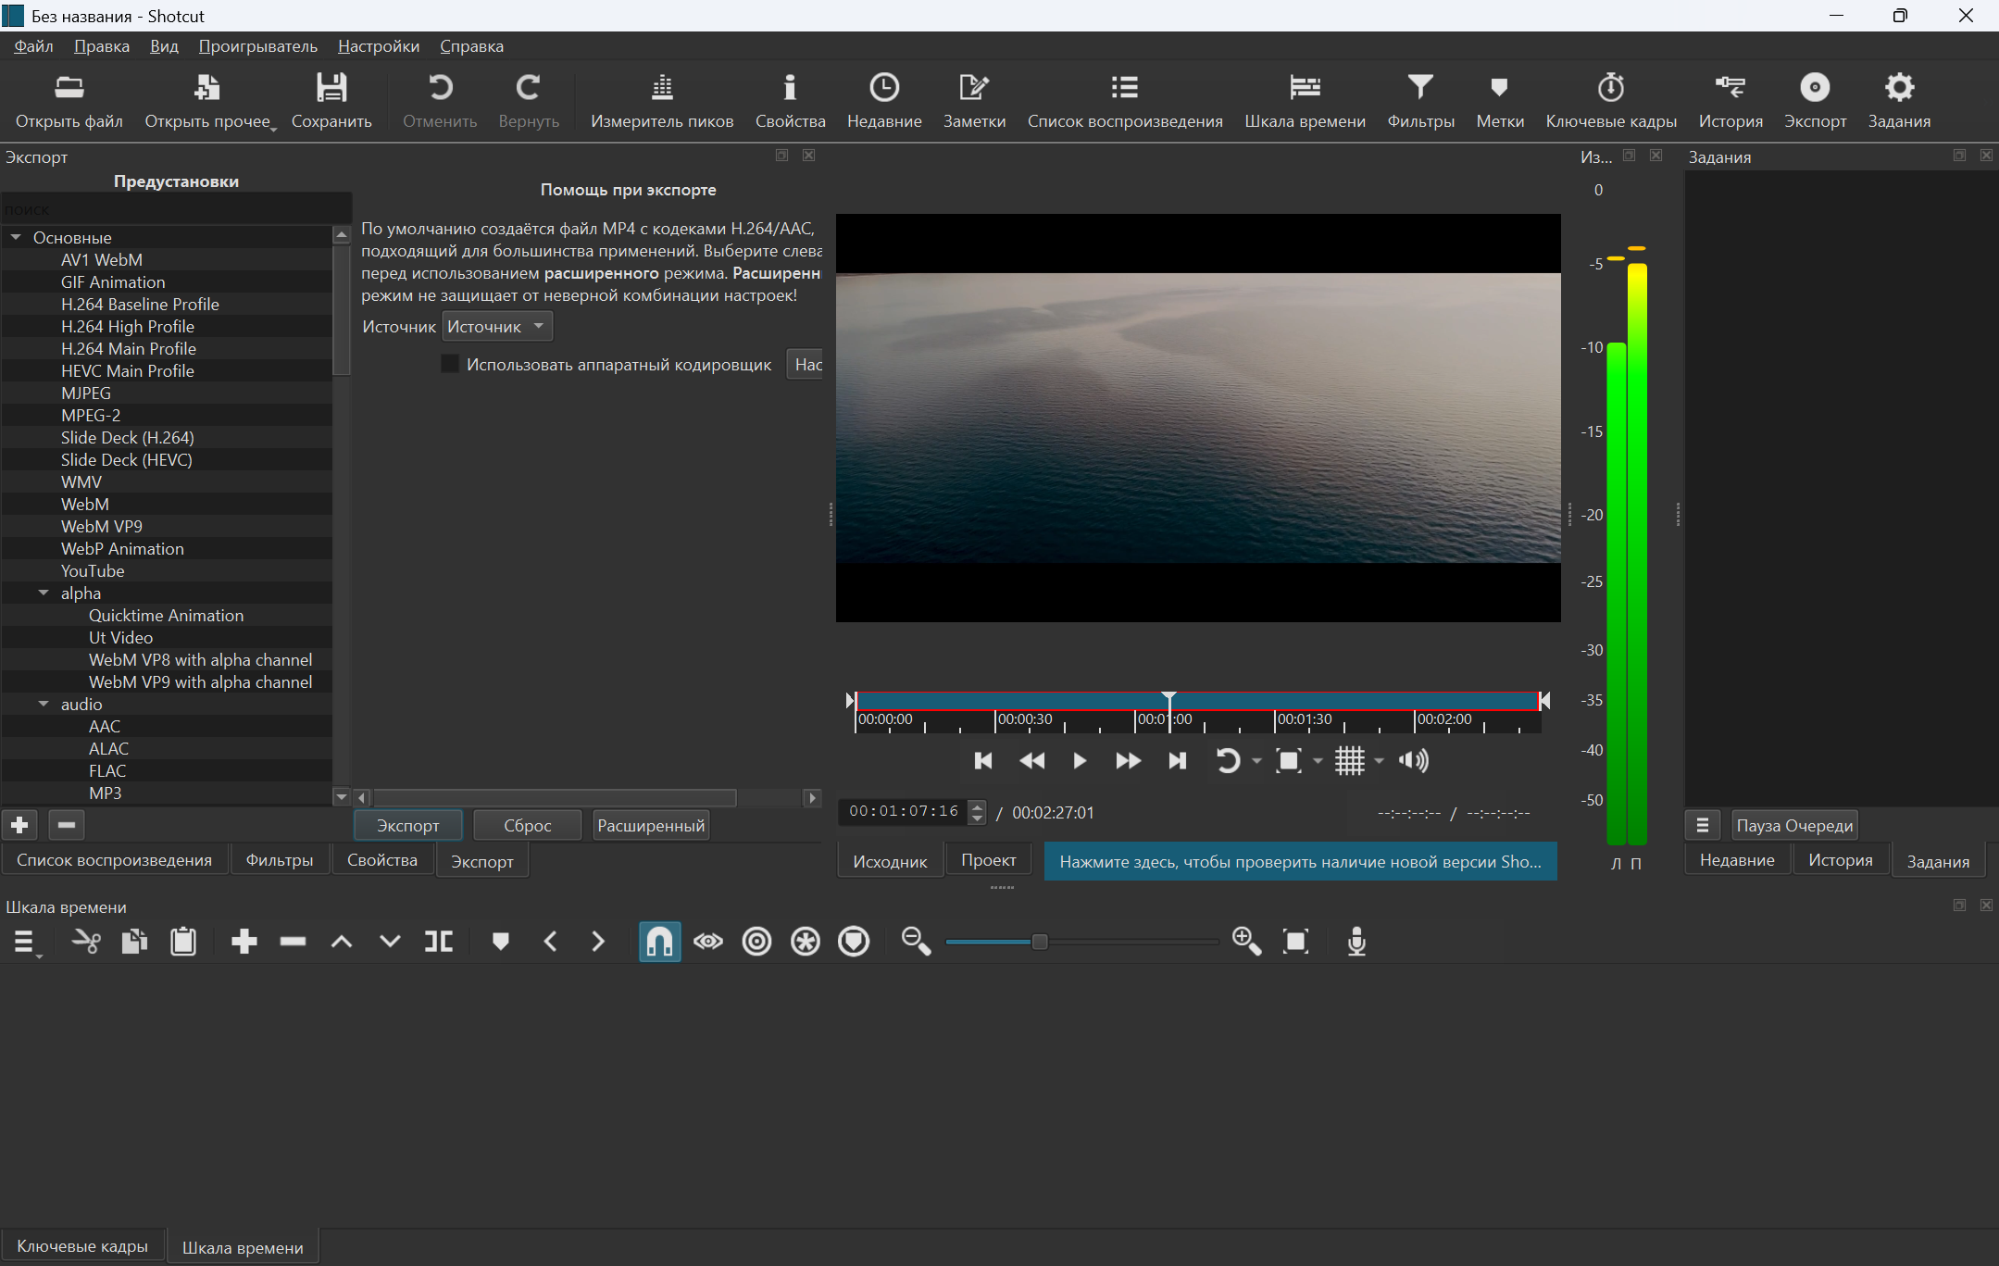Click the timeline ripple delete minus icon

[x=293, y=941]
